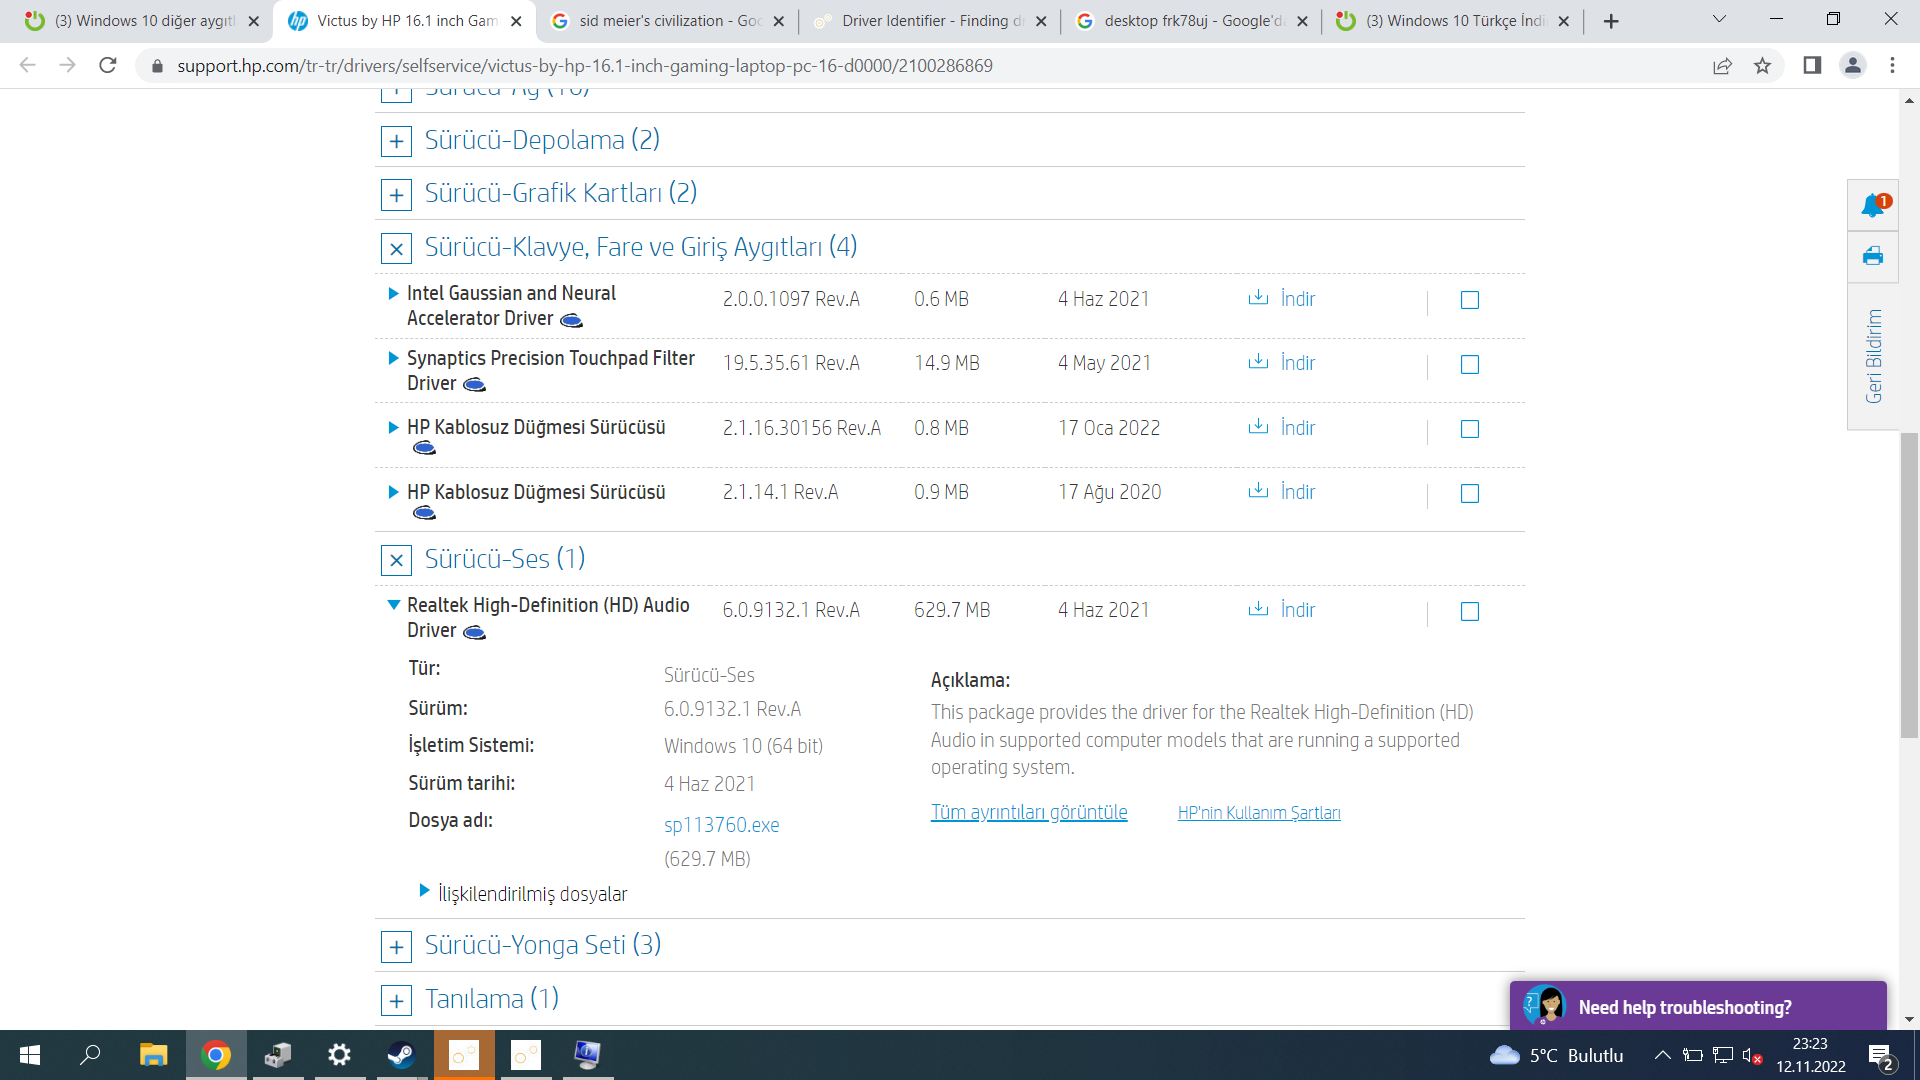Click the page vertical scrollbar thumb
1920x1080 pixels.
[x=1909, y=585]
